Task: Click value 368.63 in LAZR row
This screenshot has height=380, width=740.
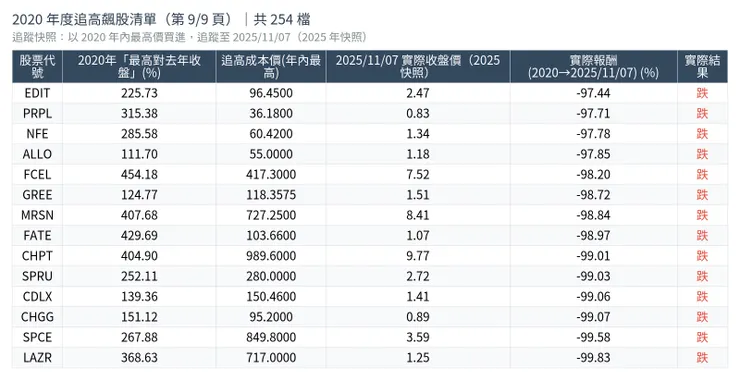Action: pos(139,357)
